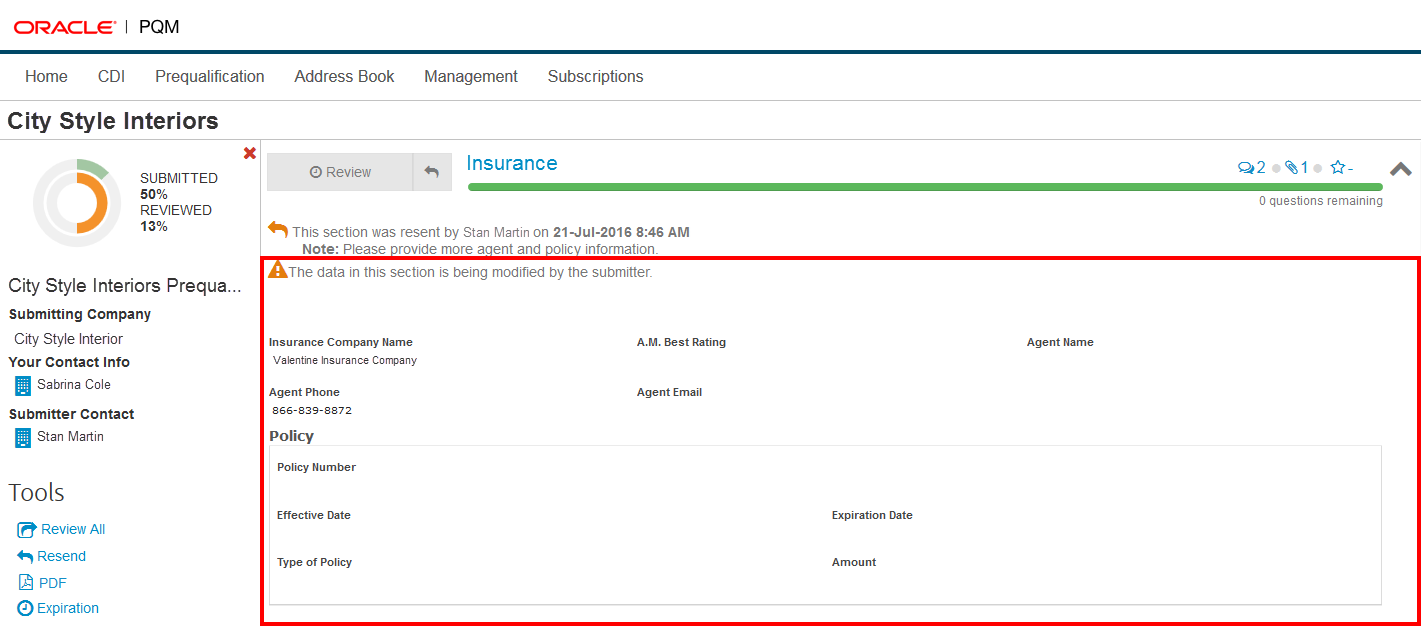Click the 0 questions remaining text
The width and height of the screenshot is (1421, 626).
(1321, 201)
